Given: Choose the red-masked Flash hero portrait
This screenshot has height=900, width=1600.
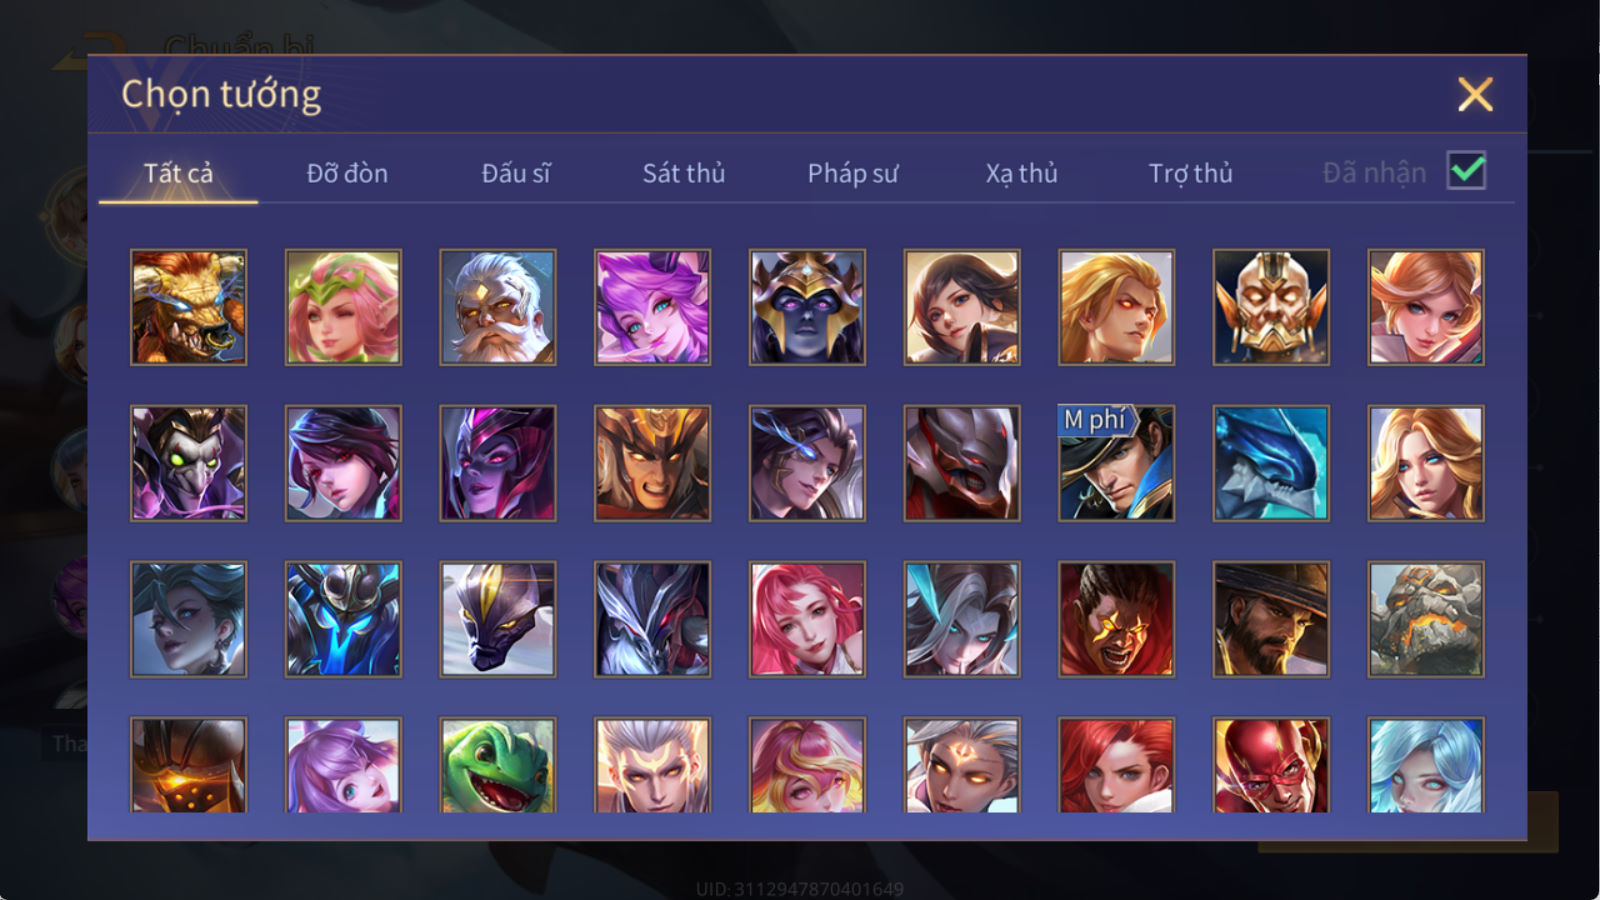Looking at the screenshot, I should click(1271, 765).
